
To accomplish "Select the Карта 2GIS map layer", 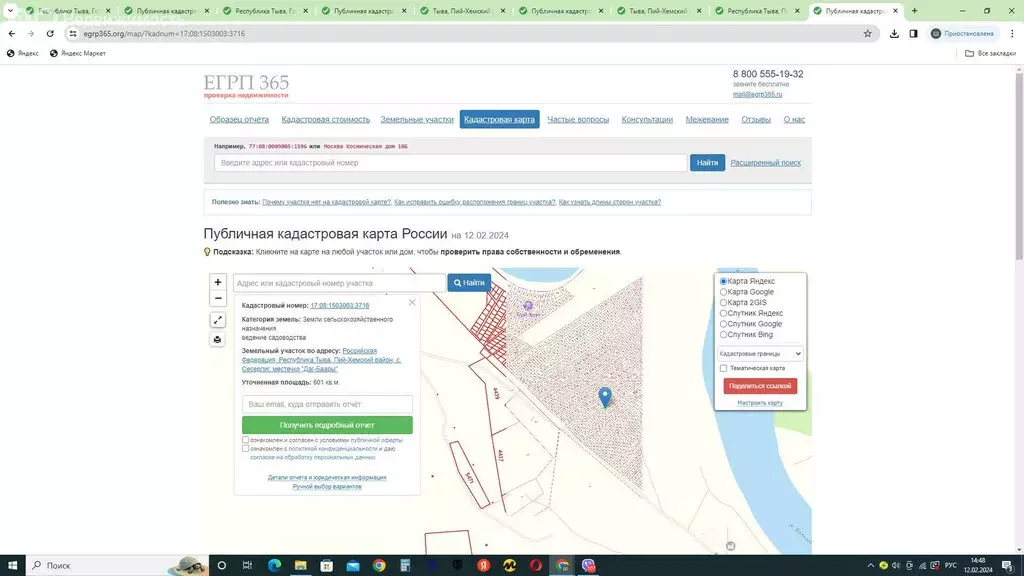I will (x=724, y=302).
